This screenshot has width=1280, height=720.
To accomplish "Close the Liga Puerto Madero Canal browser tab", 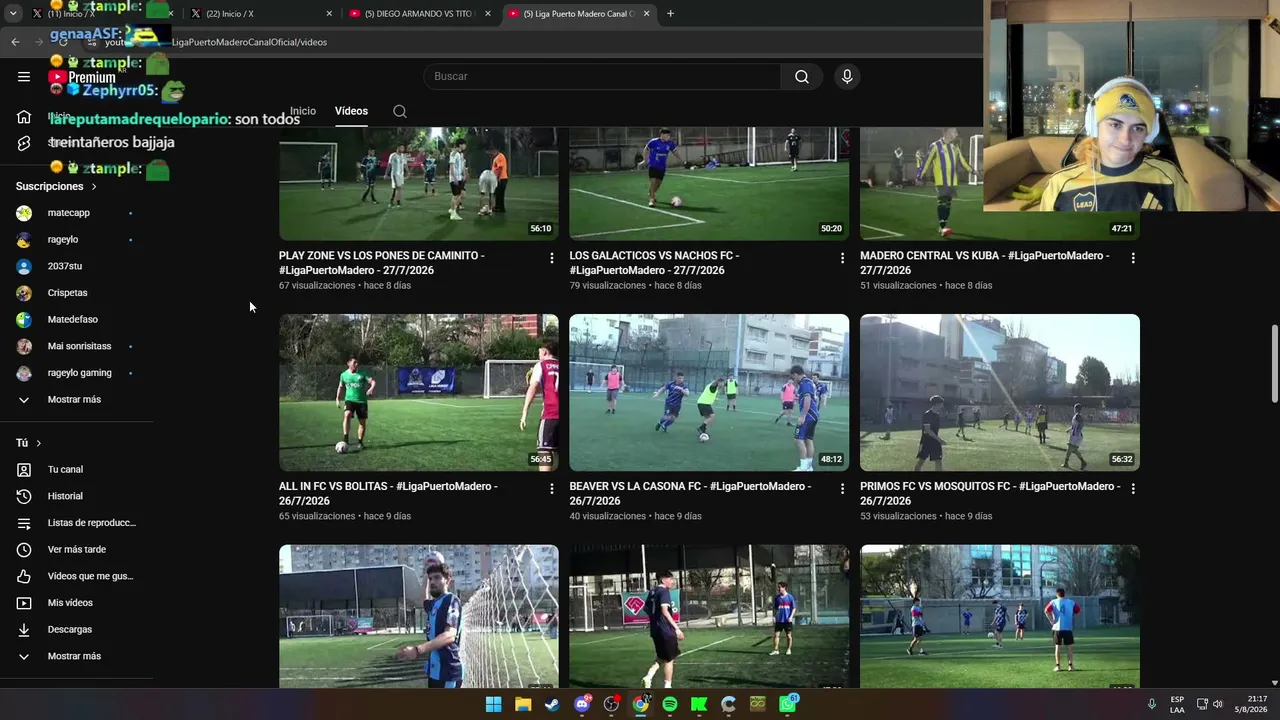I will (646, 14).
